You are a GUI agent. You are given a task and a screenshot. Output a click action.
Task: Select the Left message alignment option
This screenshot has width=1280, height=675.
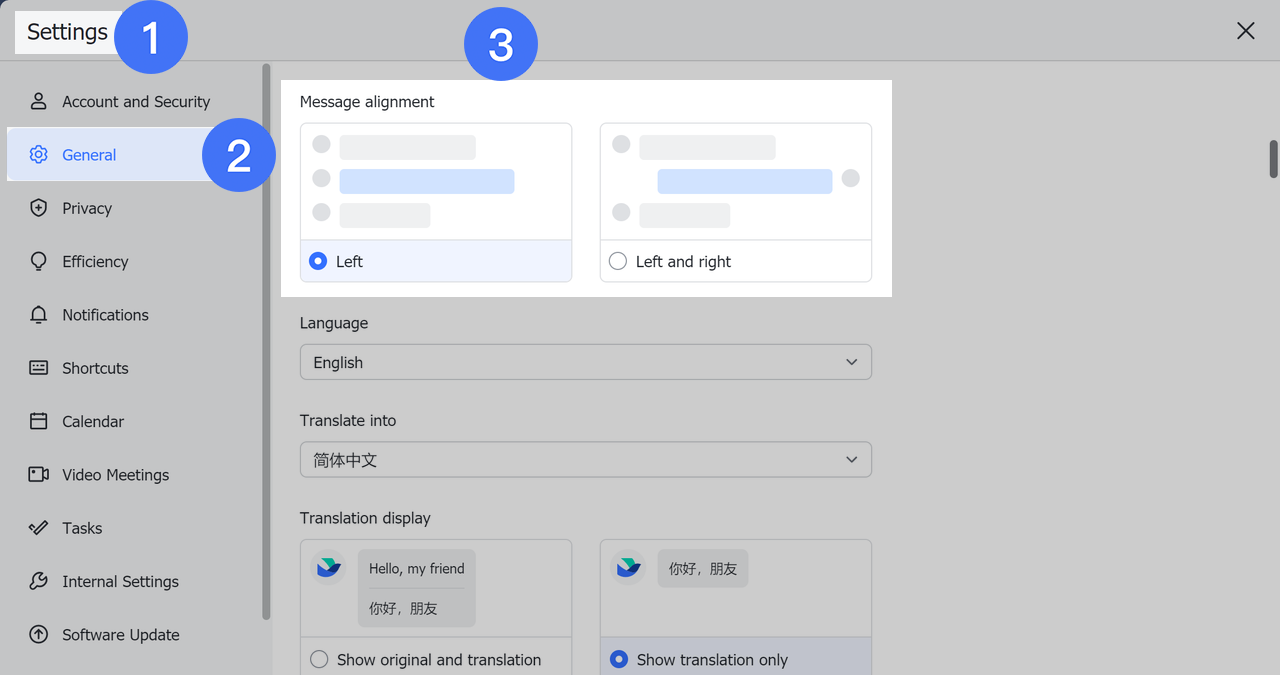click(x=318, y=260)
